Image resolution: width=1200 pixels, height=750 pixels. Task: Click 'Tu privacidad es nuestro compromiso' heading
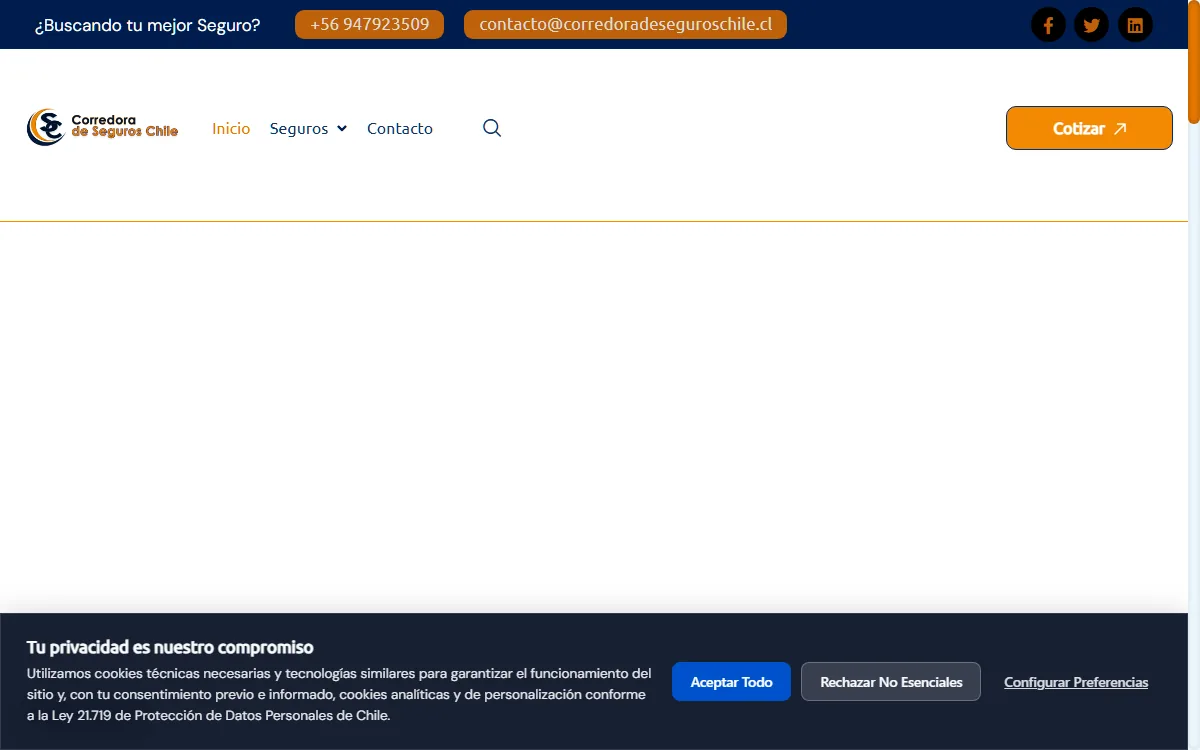[x=170, y=647]
